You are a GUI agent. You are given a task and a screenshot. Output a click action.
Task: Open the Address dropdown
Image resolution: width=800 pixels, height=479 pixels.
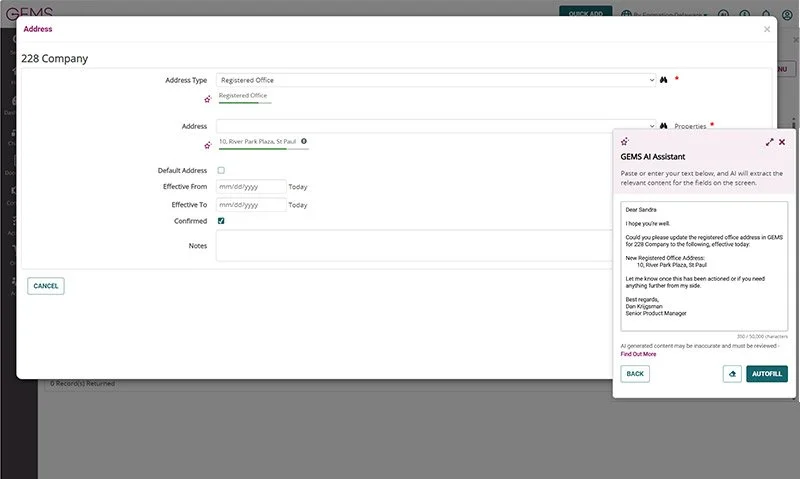[436, 126]
